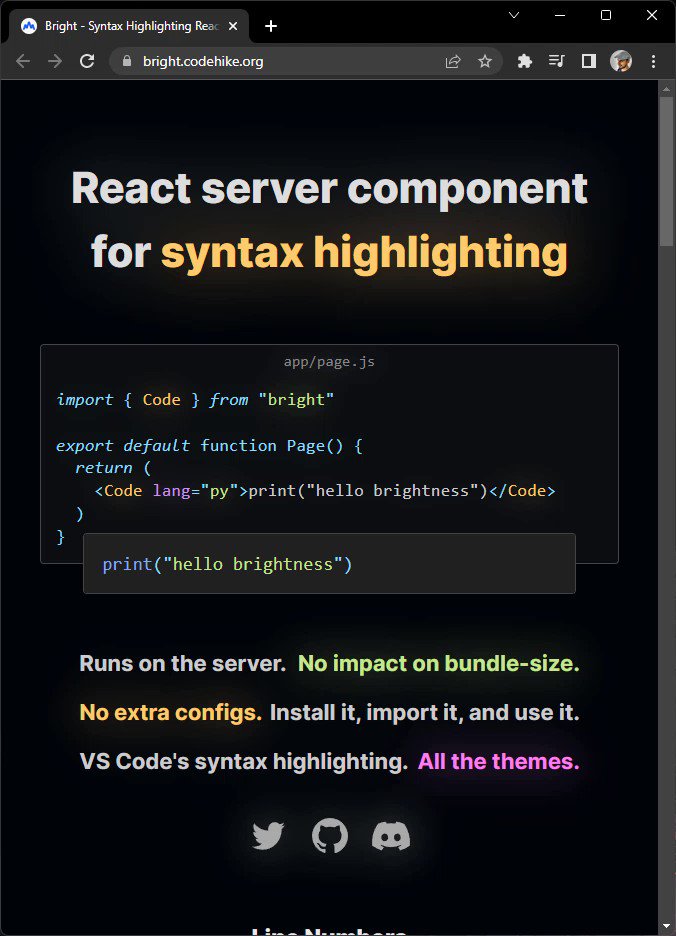Bookmark this page with star icon
Viewport: 676px width, 936px height.
click(485, 61)
